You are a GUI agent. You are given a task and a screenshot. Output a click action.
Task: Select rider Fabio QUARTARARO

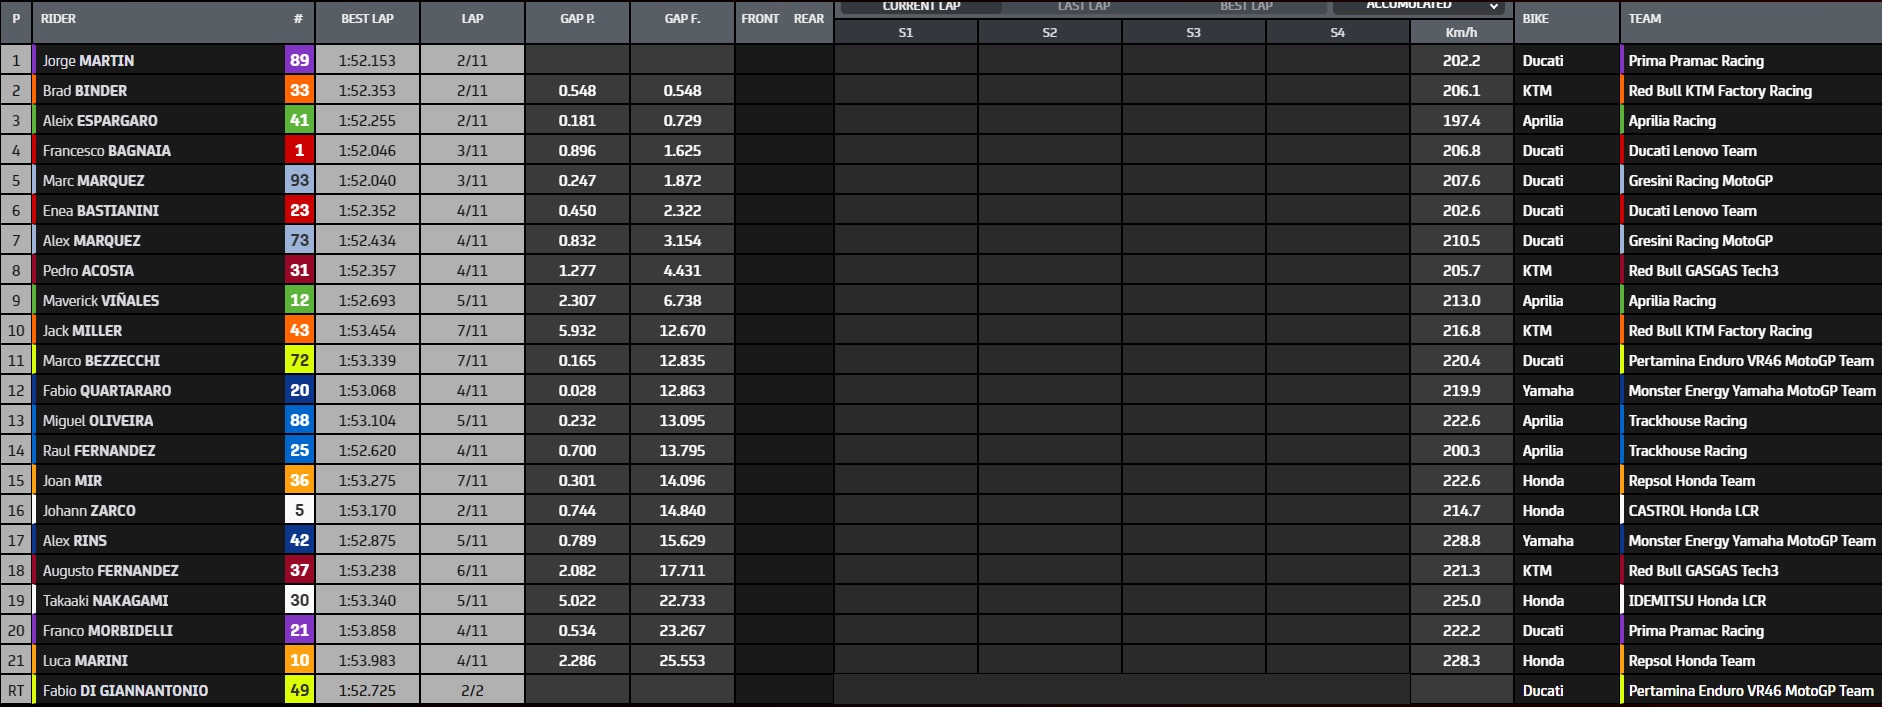(107, 391)
